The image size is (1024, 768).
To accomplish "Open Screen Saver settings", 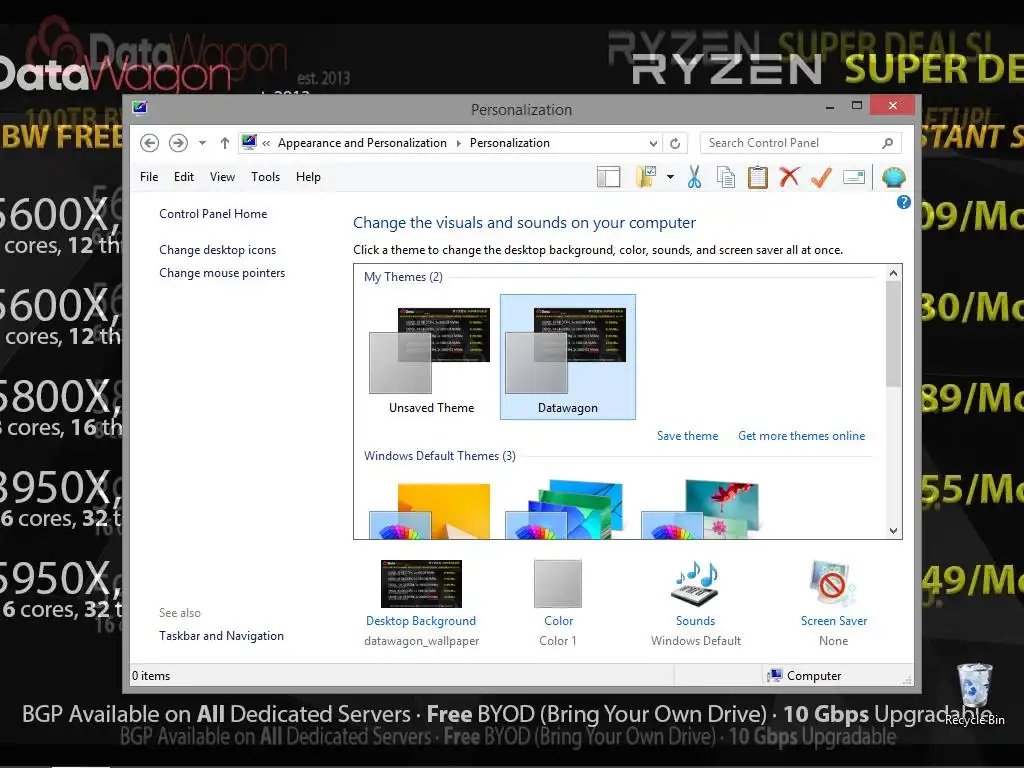I will click(833, 601).
